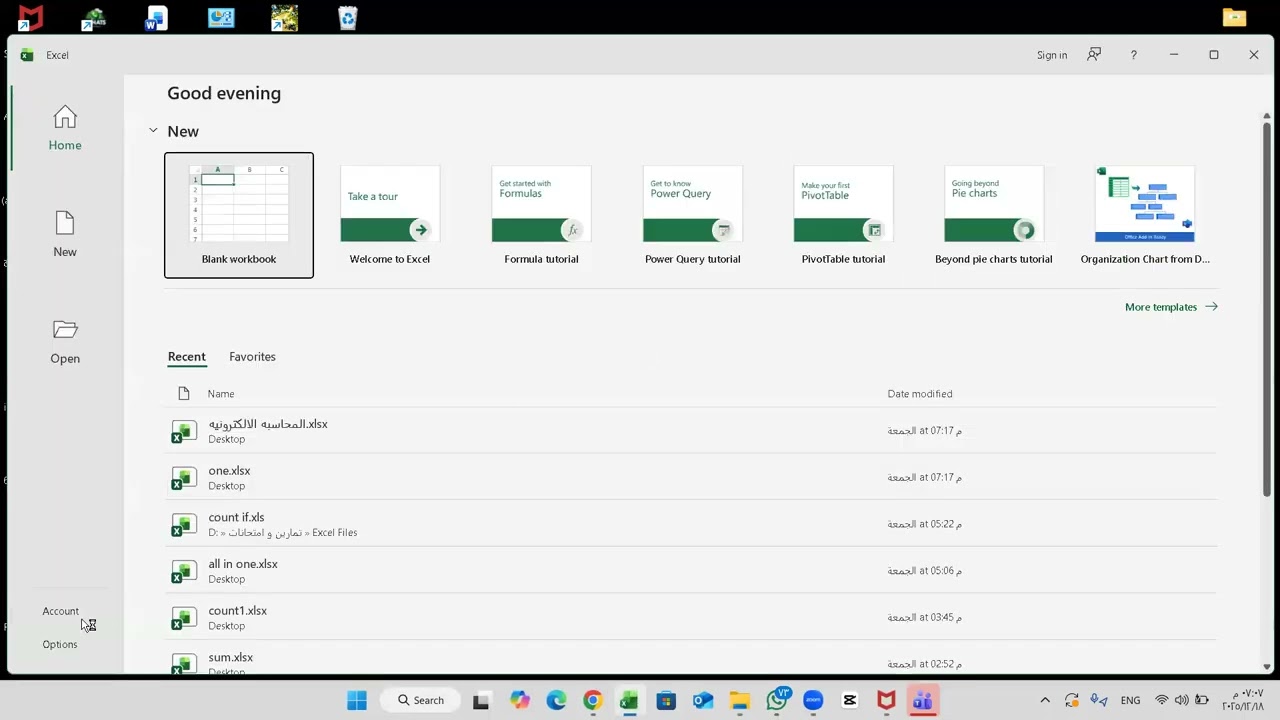Open the Recycle Bin on the desktop
This screenshot has width=1280, height=720.
coord(347,18)
